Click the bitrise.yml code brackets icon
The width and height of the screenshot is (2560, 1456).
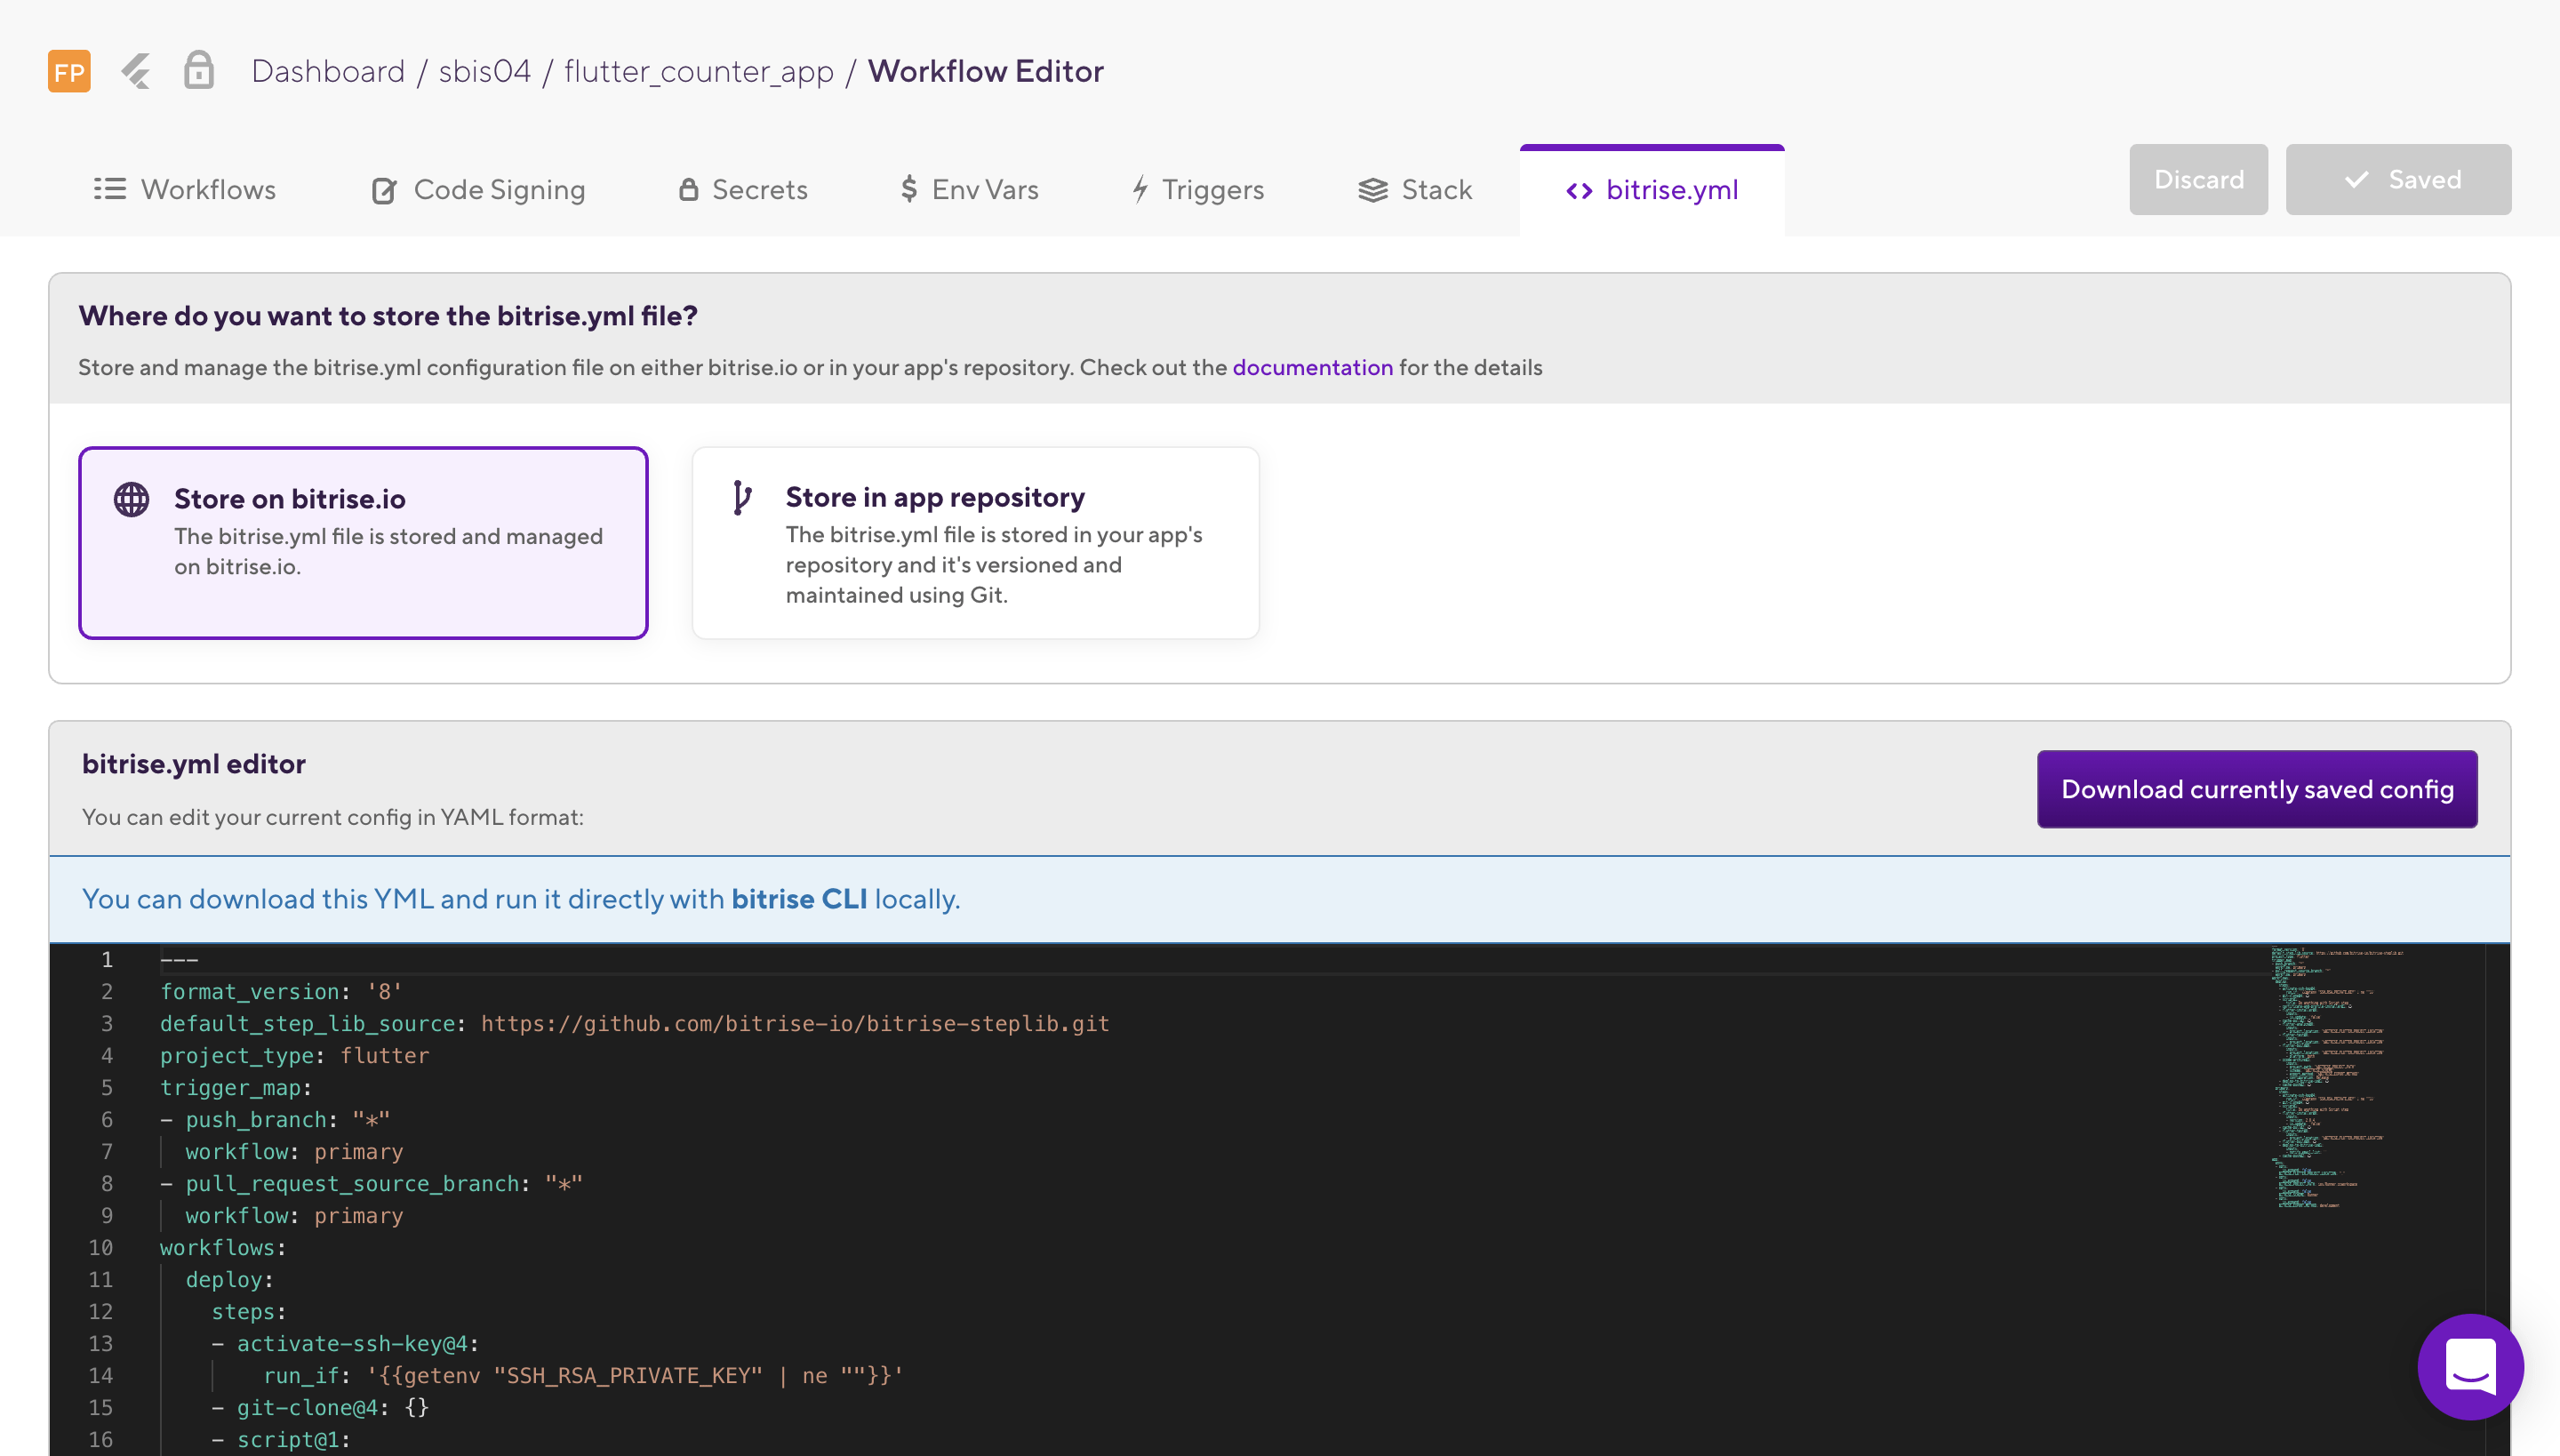pyautogui.click(x=1579, y=190)
